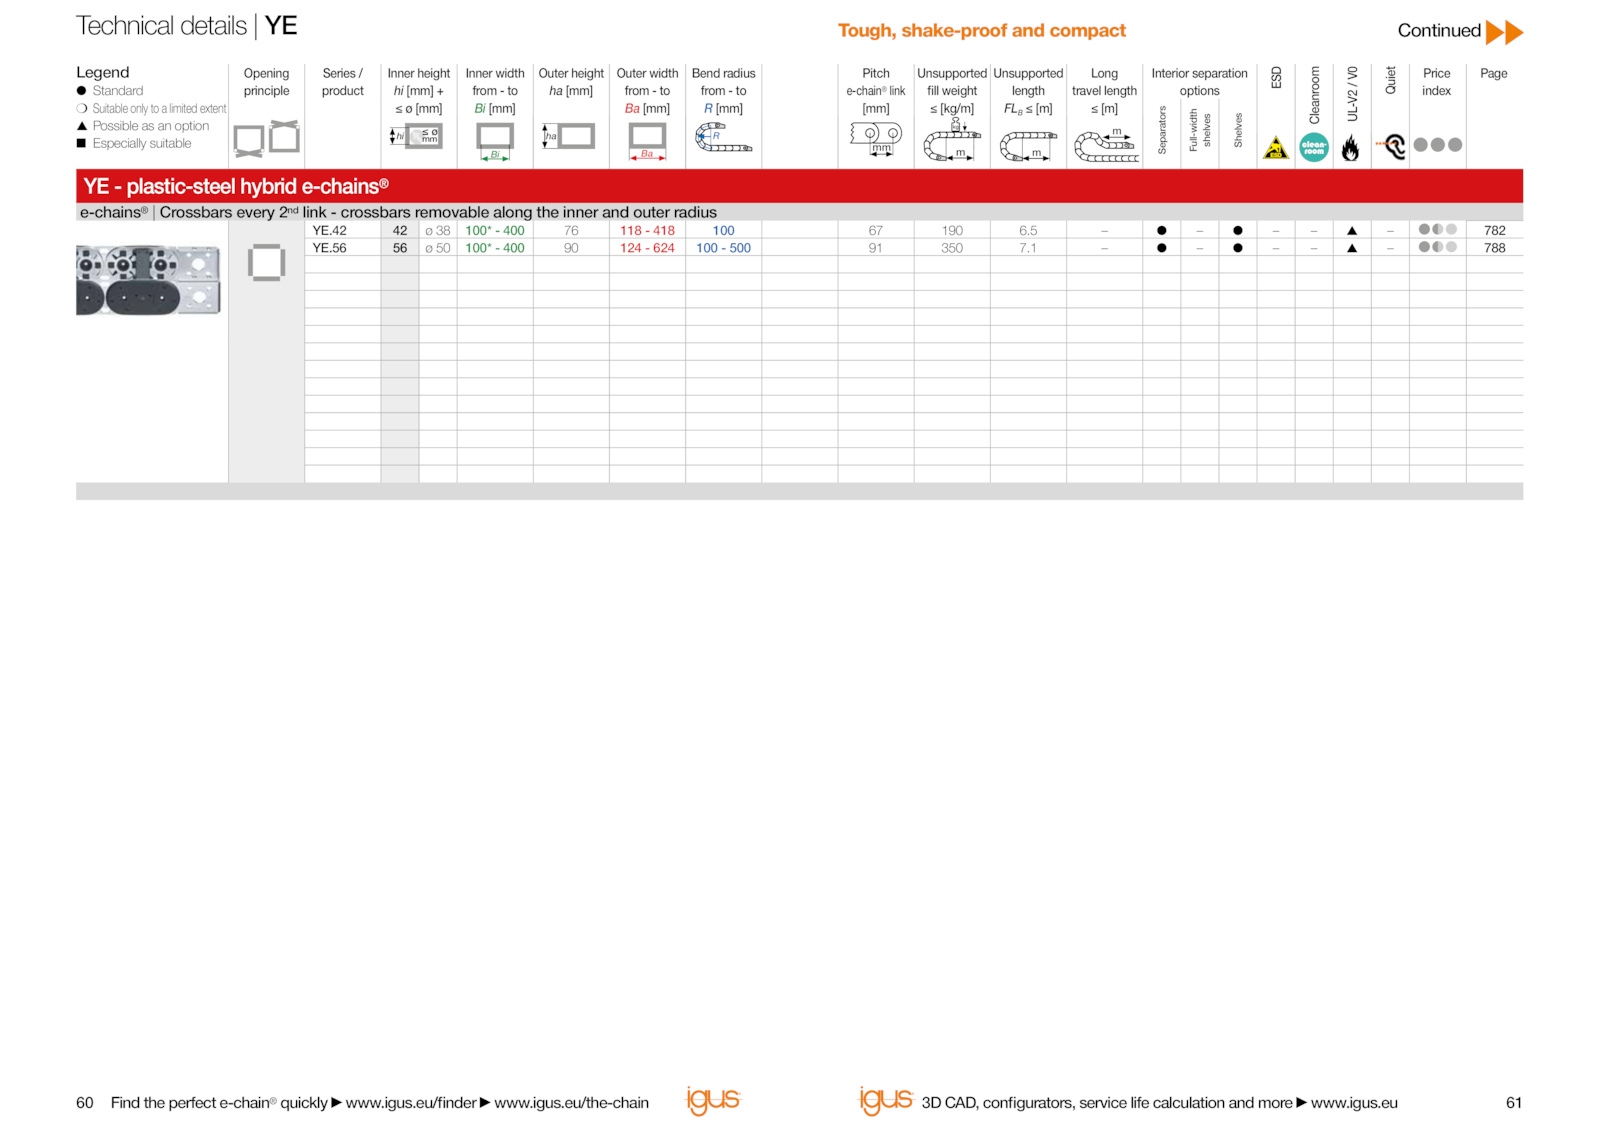Click the igus logo near page 60
Image resolution: width=1600 pixels, height=1131 pixels.
tap(713, 1100)
